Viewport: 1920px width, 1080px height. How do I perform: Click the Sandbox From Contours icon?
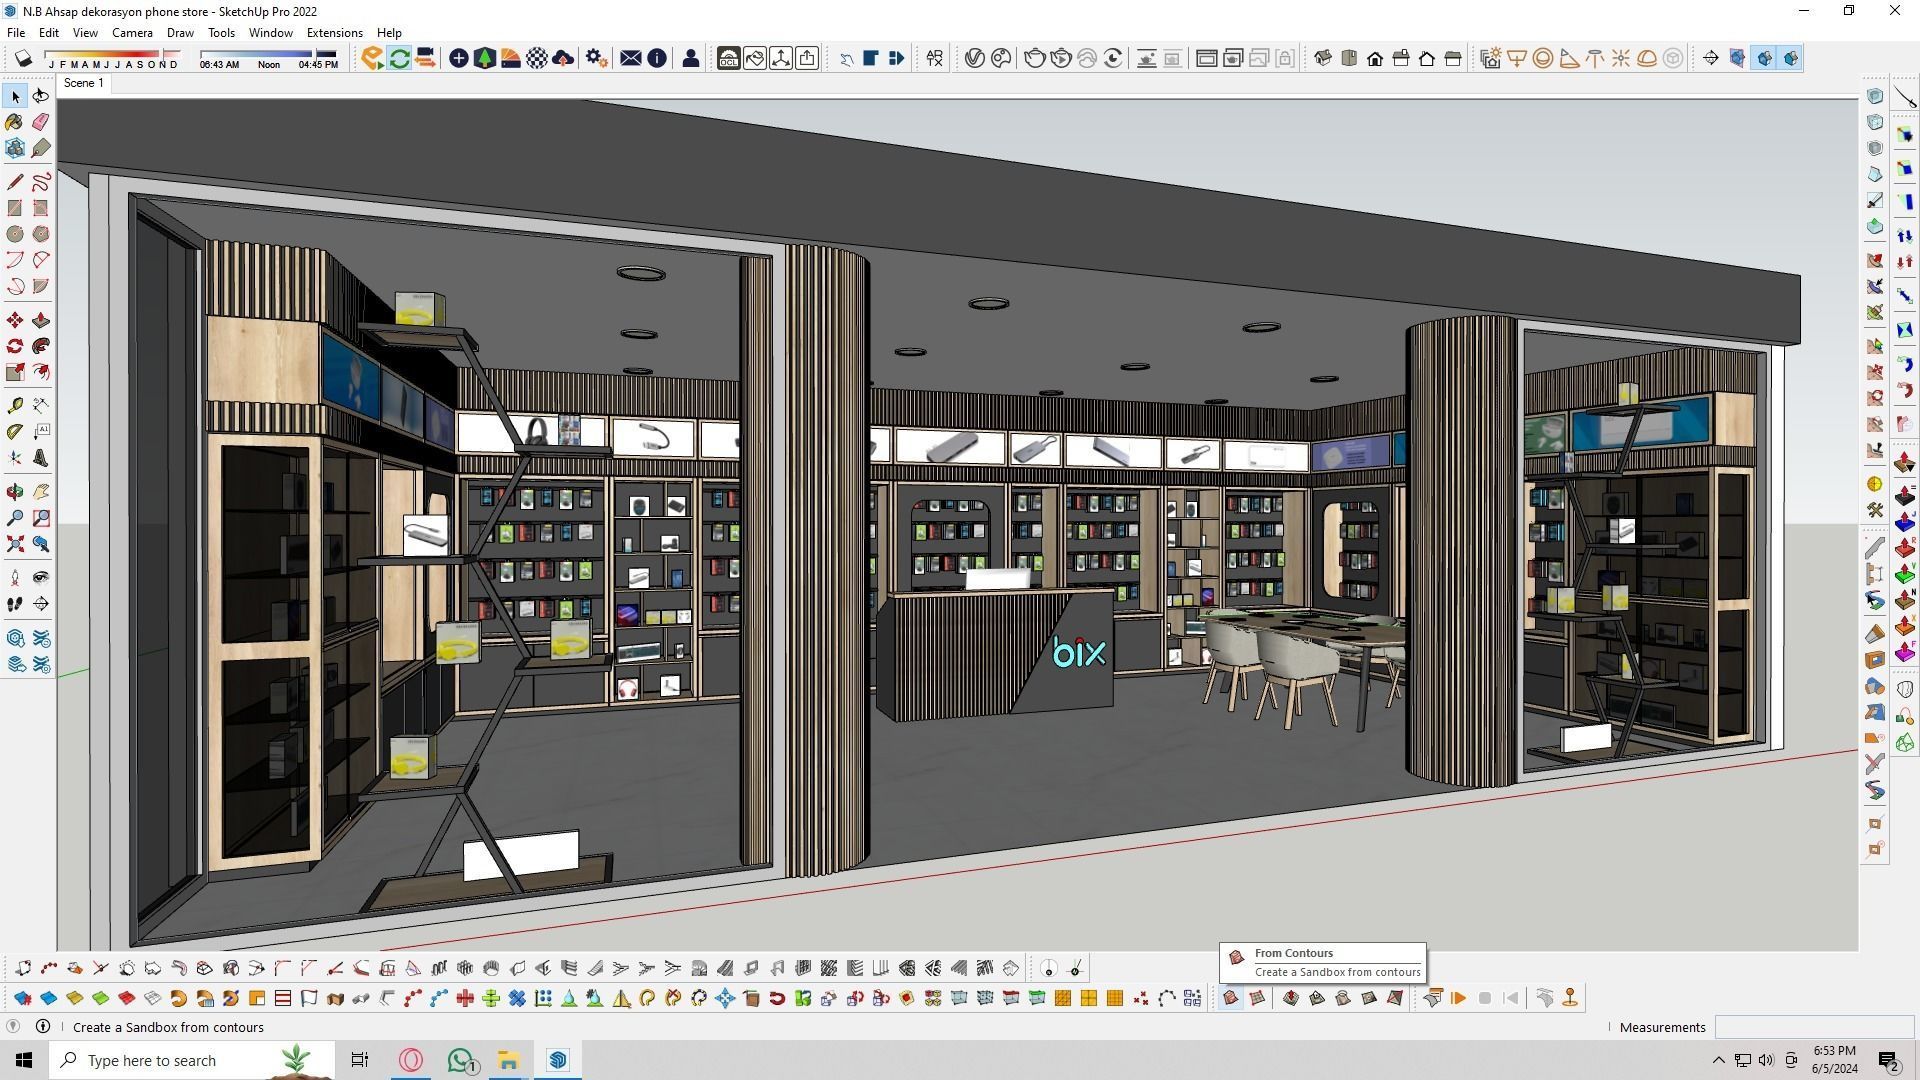pyautogui.click(x=1231, y=998)
